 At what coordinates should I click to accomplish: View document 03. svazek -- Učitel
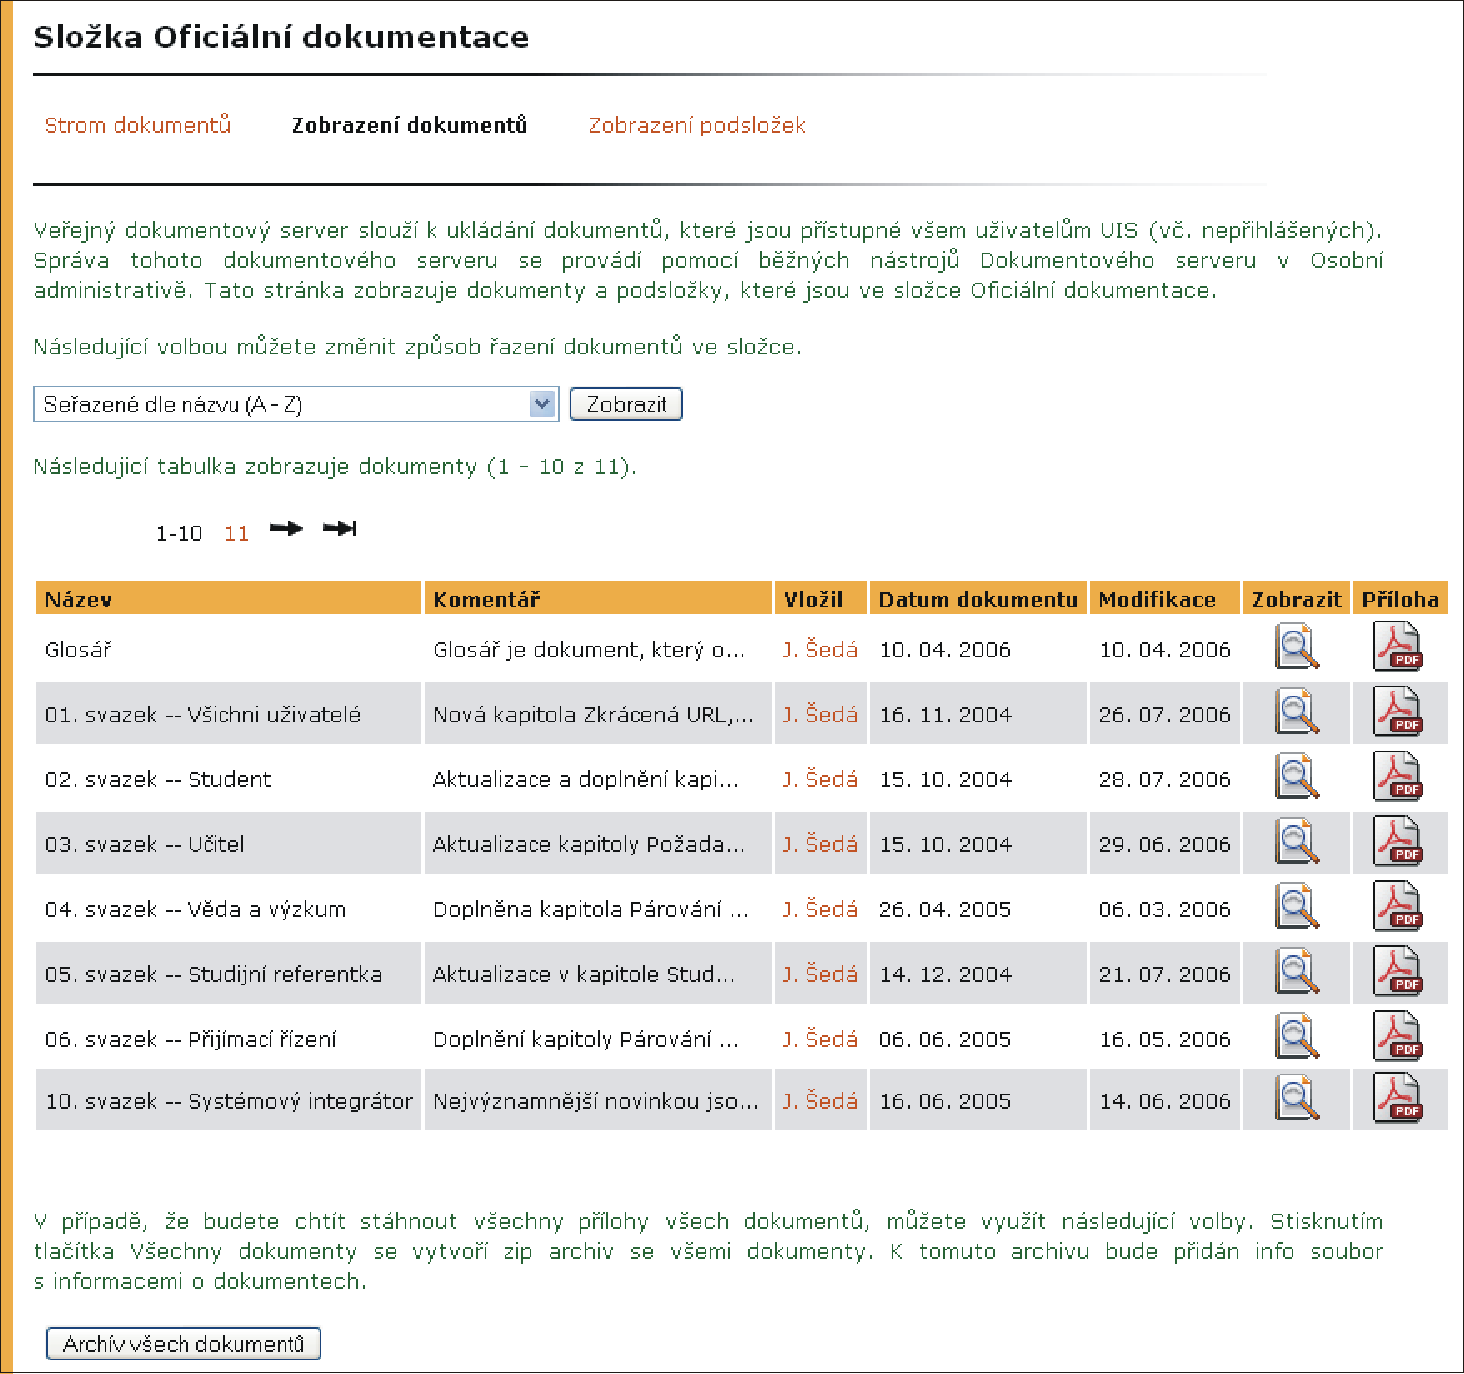point(1297,842)
